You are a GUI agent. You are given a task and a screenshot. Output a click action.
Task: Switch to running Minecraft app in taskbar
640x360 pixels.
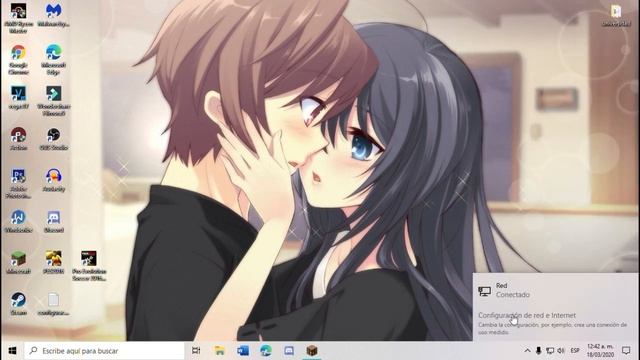click(x=312, y=351)
